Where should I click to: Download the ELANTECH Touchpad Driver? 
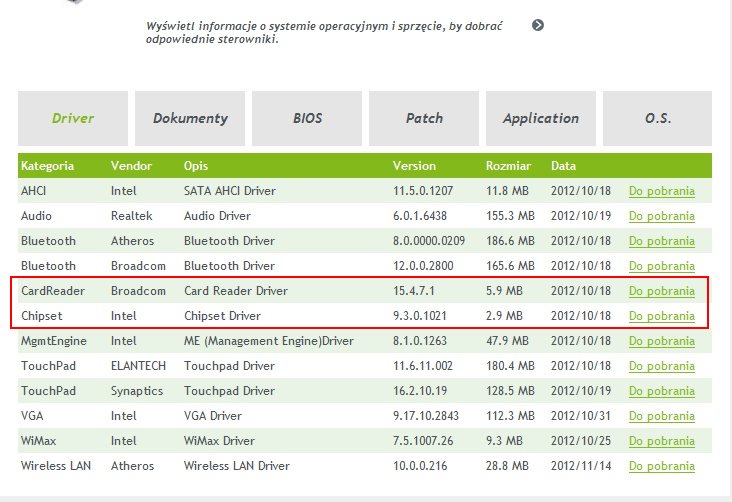(x=662, y=366)
